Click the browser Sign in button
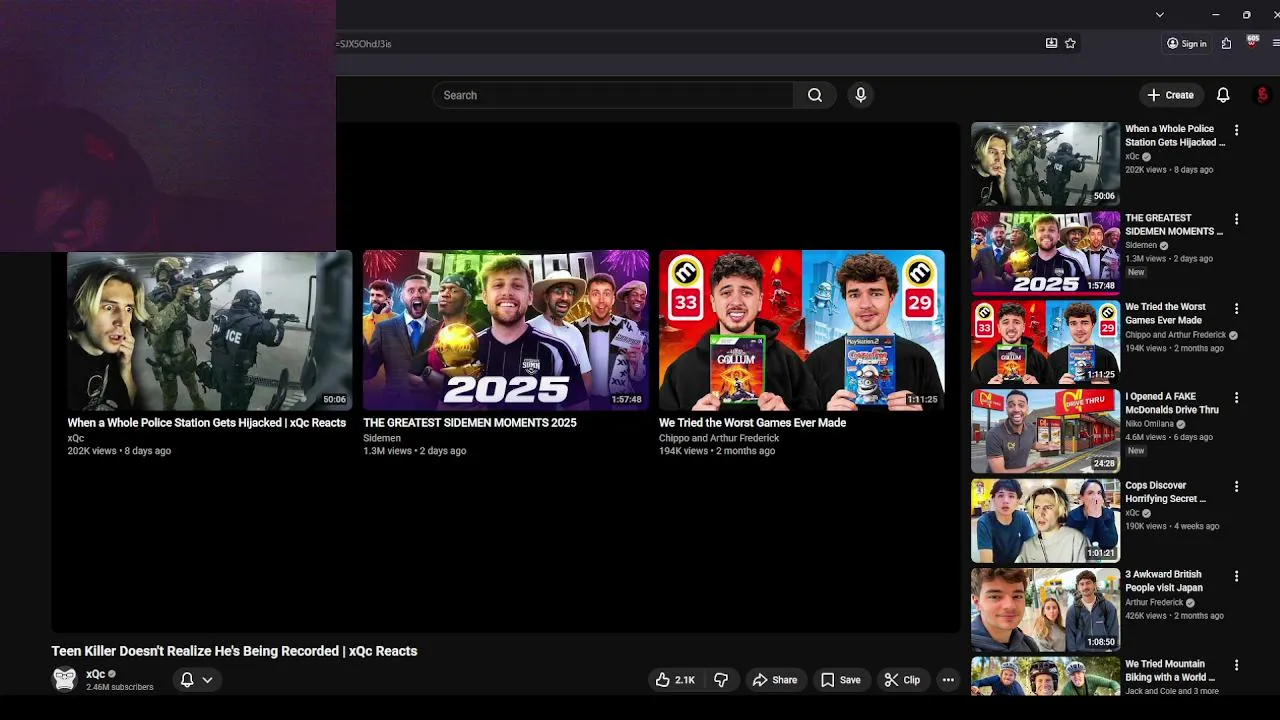 click(x=1186, y=43)
